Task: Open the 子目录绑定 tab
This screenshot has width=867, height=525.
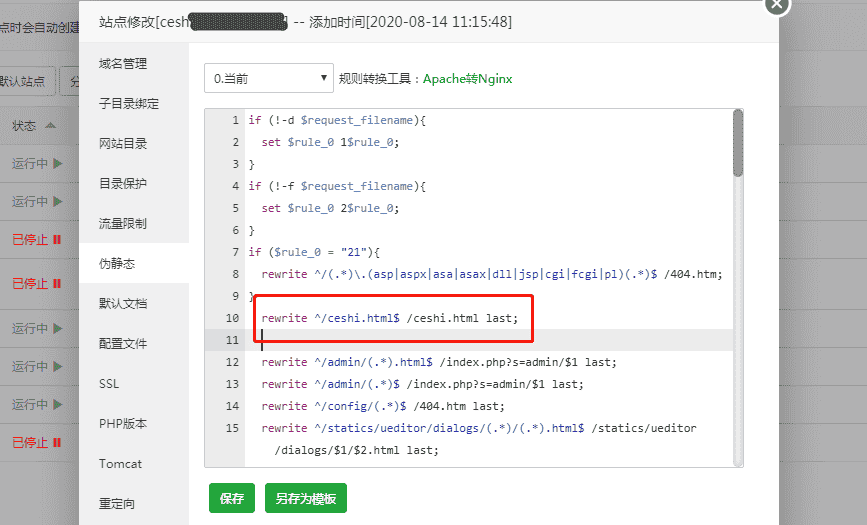Action: 129,103
